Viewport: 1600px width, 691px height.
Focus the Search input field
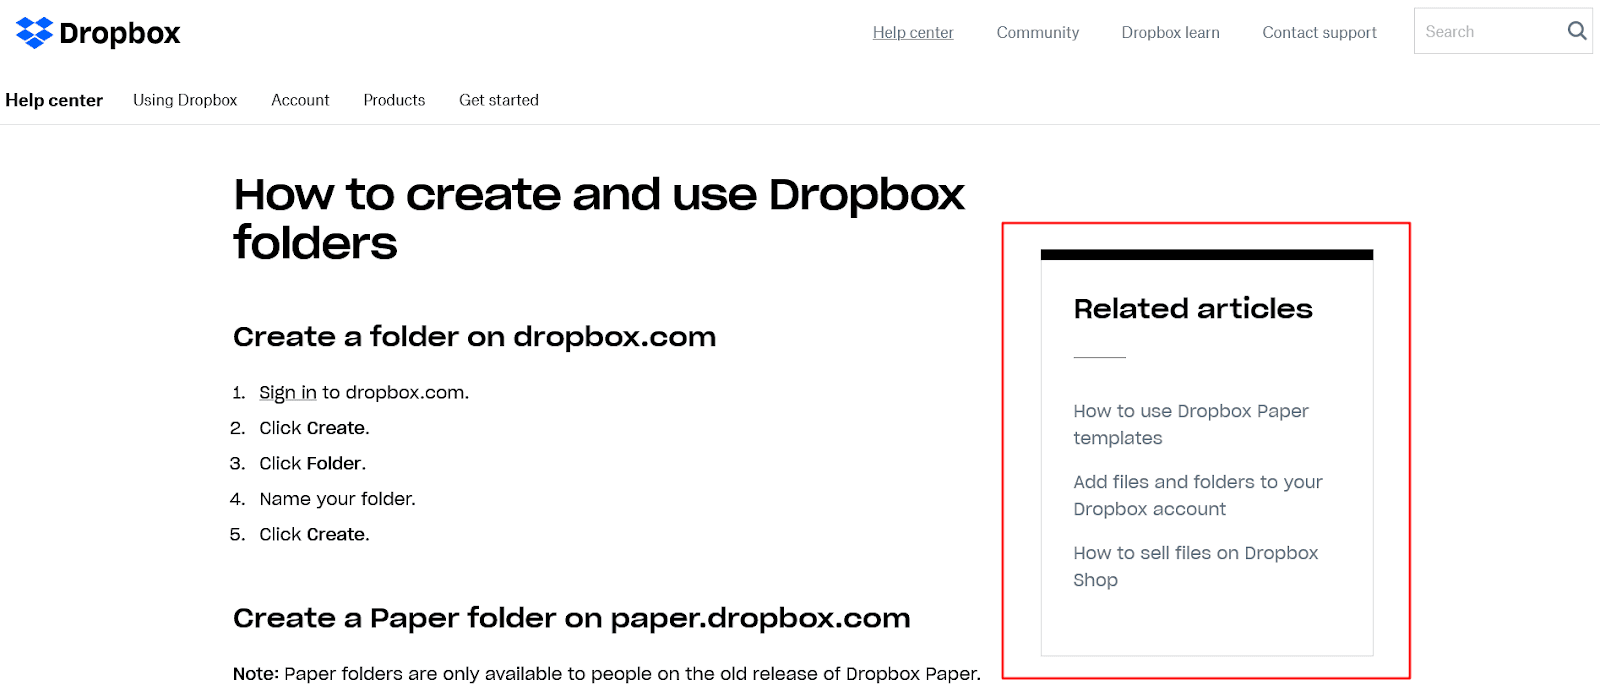click(x=1488, y=32)
